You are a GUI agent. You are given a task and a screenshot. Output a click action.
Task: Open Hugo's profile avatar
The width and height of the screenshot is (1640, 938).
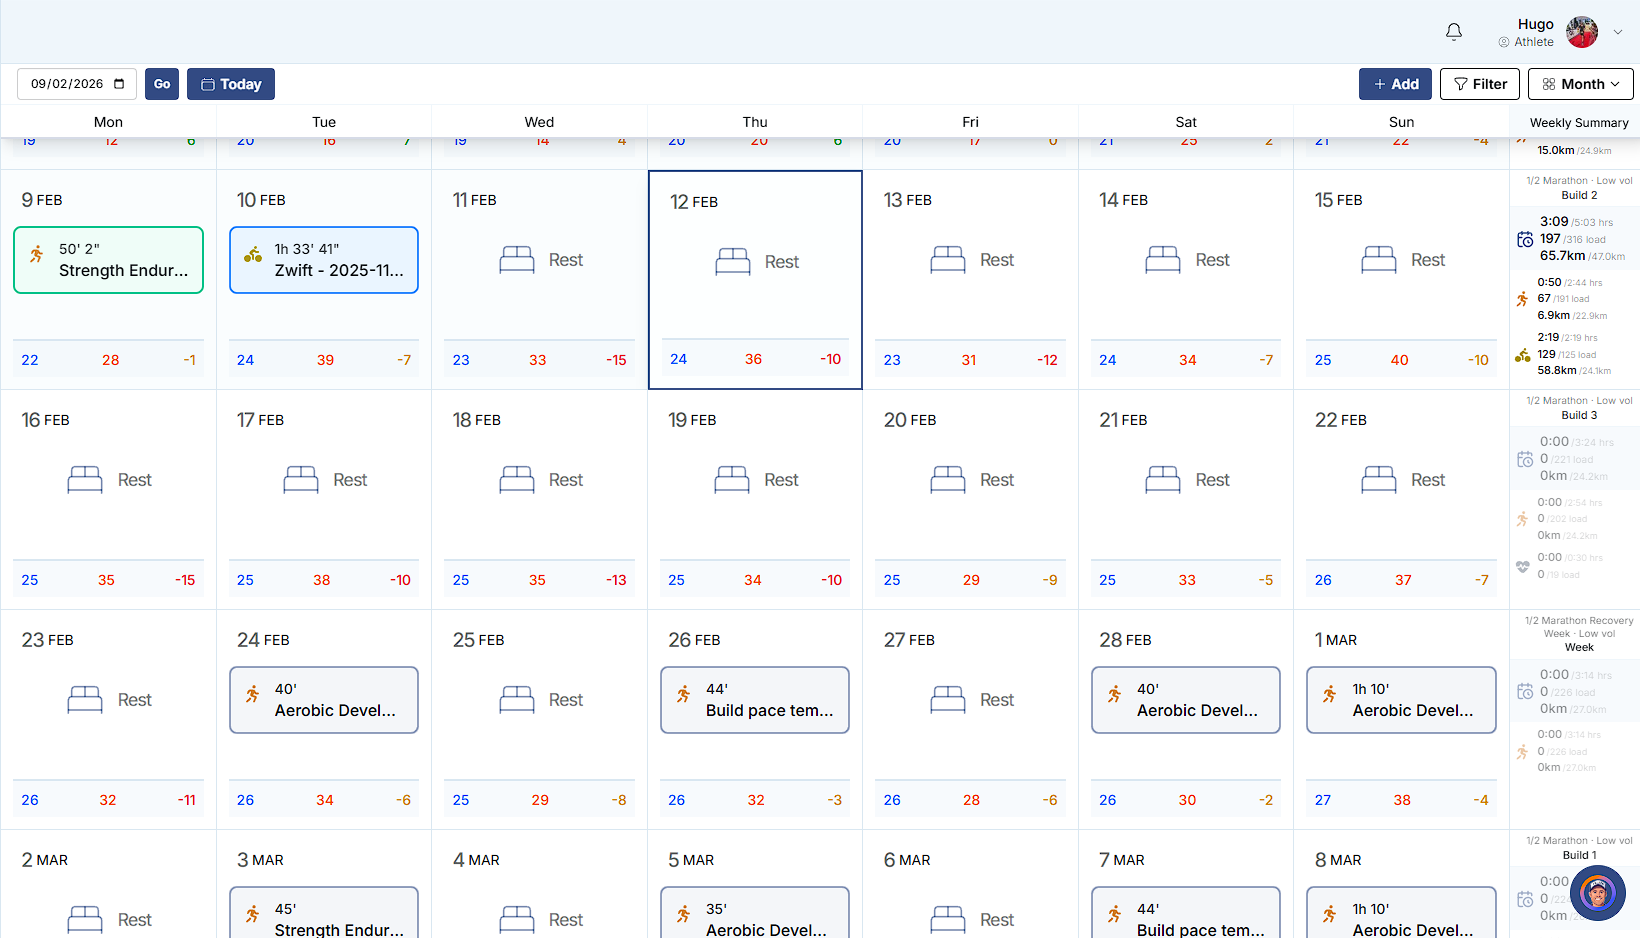pos(1581,32)
